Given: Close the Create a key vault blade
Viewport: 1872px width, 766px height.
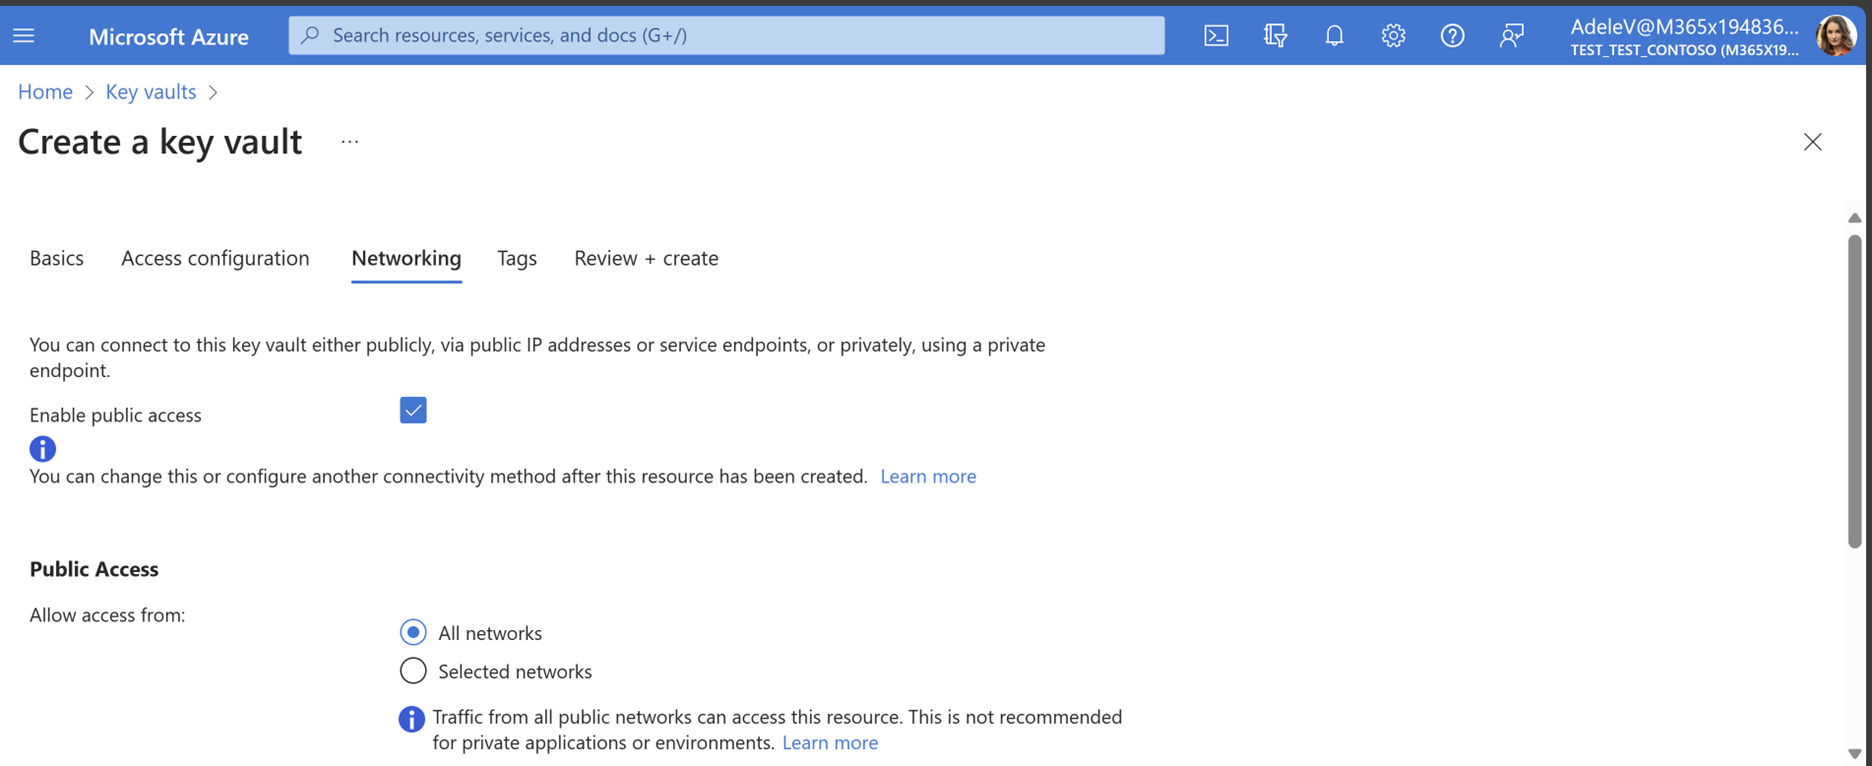Looking at the screenshot, I should click(1812, 142).
